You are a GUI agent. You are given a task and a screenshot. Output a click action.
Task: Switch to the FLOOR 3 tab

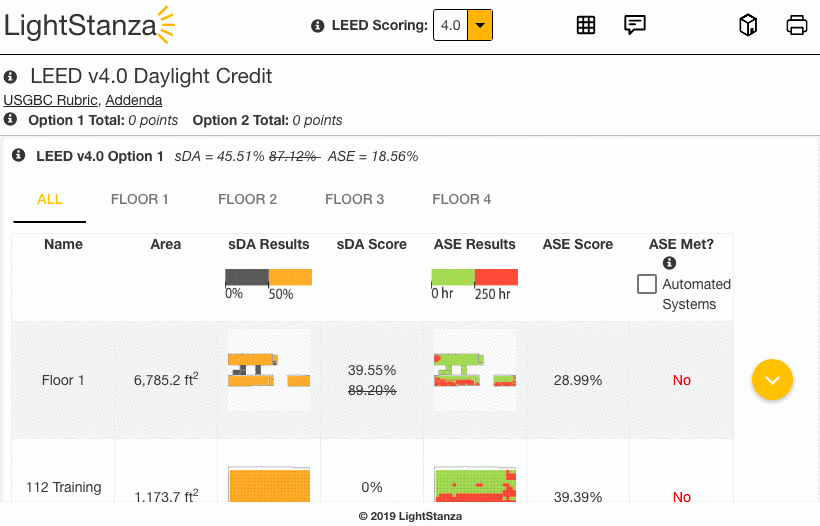(x=355, y=199)
